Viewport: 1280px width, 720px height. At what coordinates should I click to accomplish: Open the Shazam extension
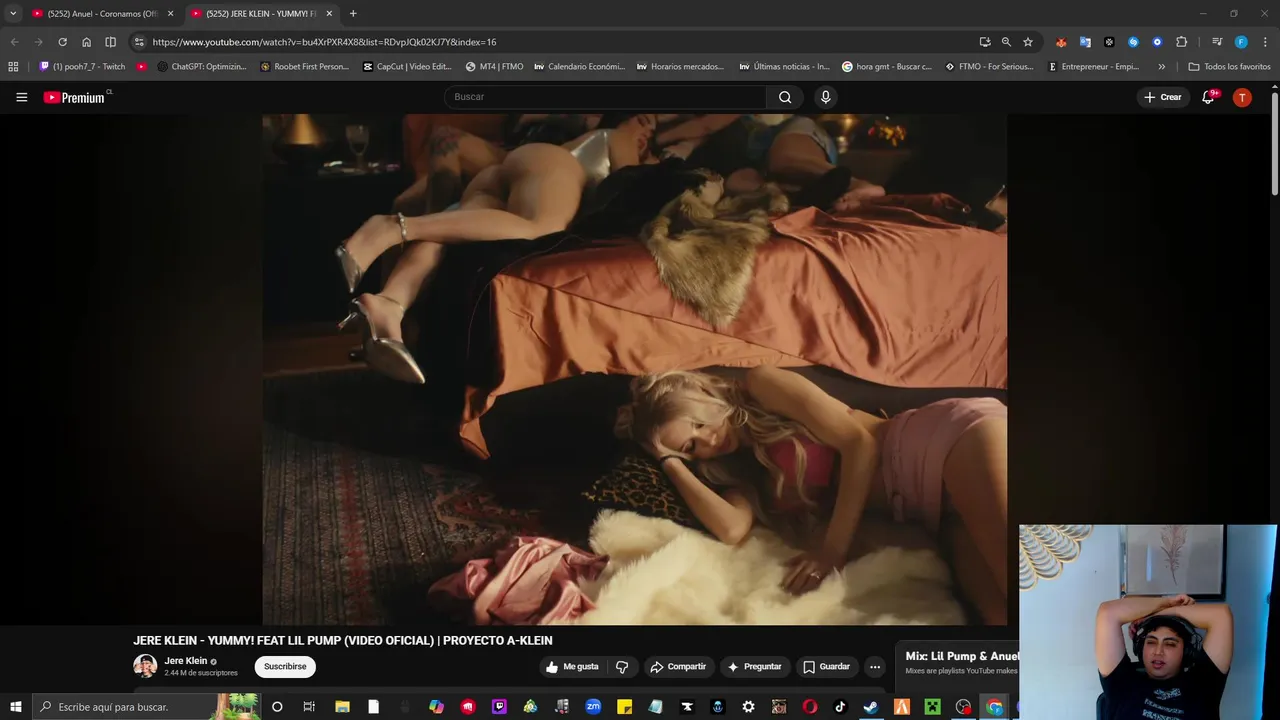click(x=1133, y=42)
